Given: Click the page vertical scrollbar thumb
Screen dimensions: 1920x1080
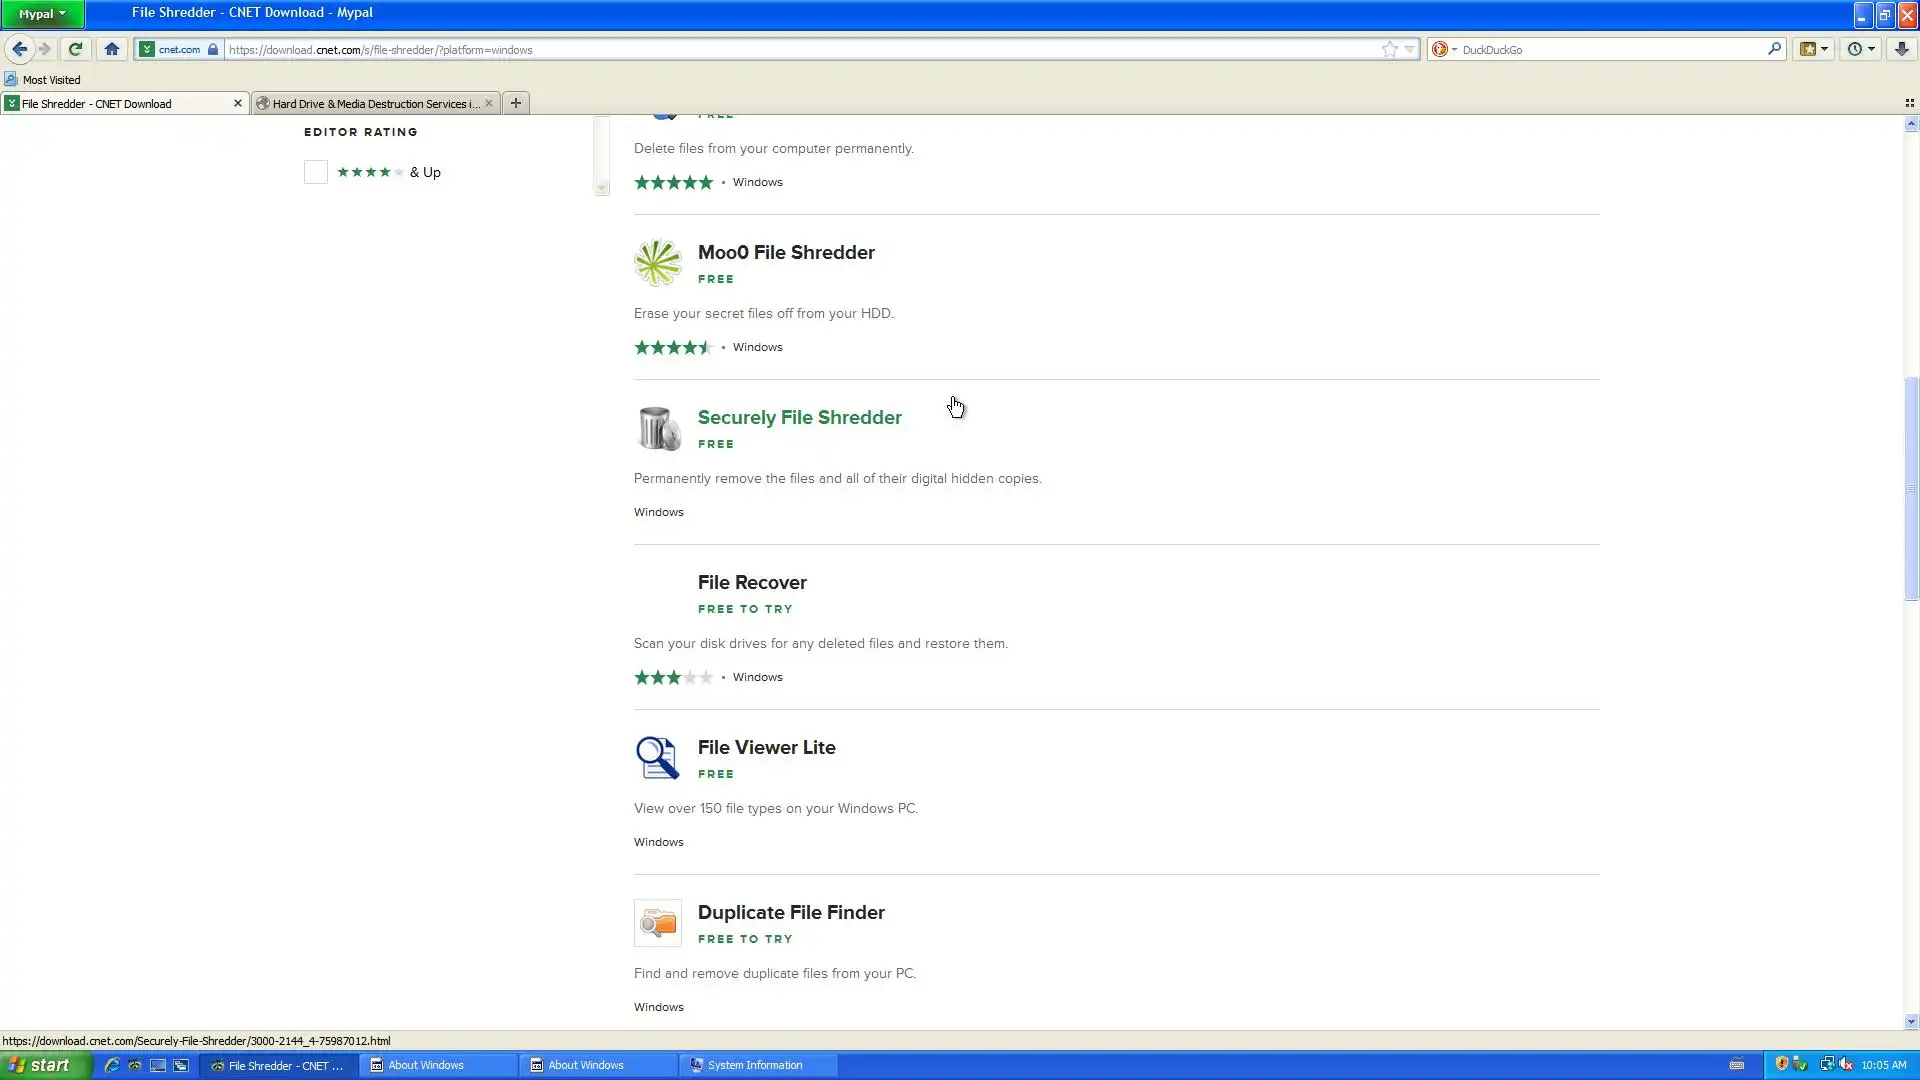Looking at the screenshot, I should (1911, 488).
